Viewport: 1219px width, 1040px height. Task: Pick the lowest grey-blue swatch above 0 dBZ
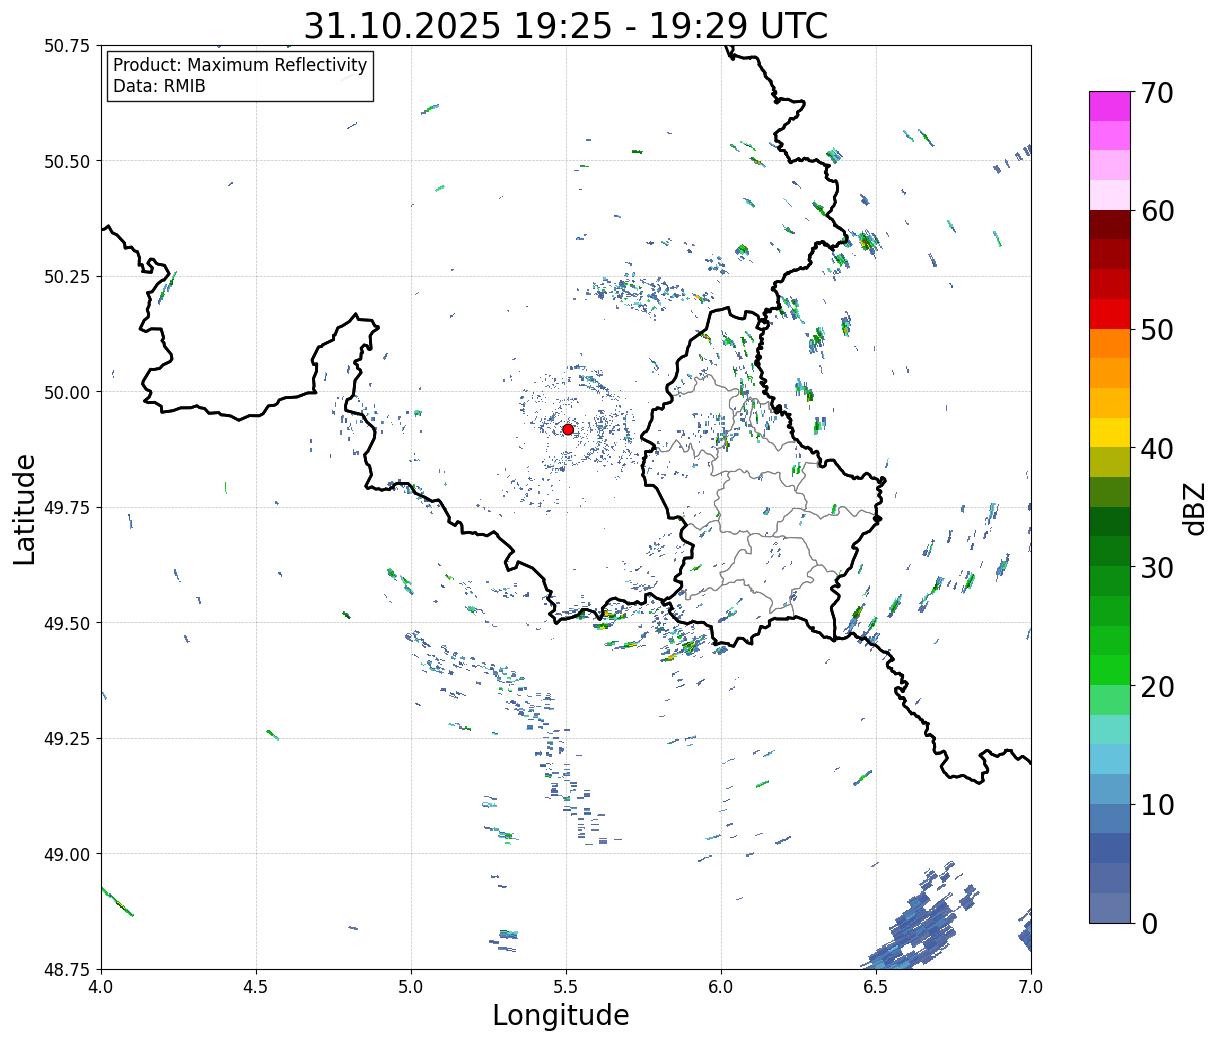[1109, 907]
